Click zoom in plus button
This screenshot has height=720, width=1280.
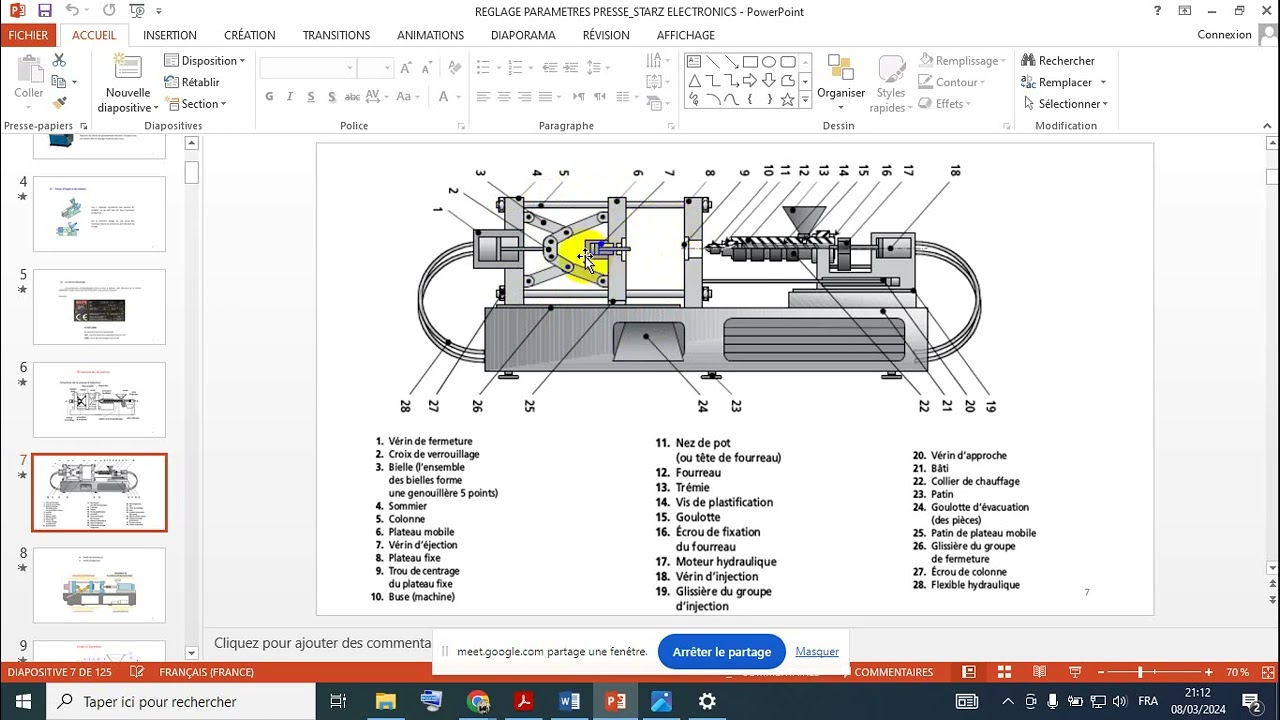point(1208,672)
